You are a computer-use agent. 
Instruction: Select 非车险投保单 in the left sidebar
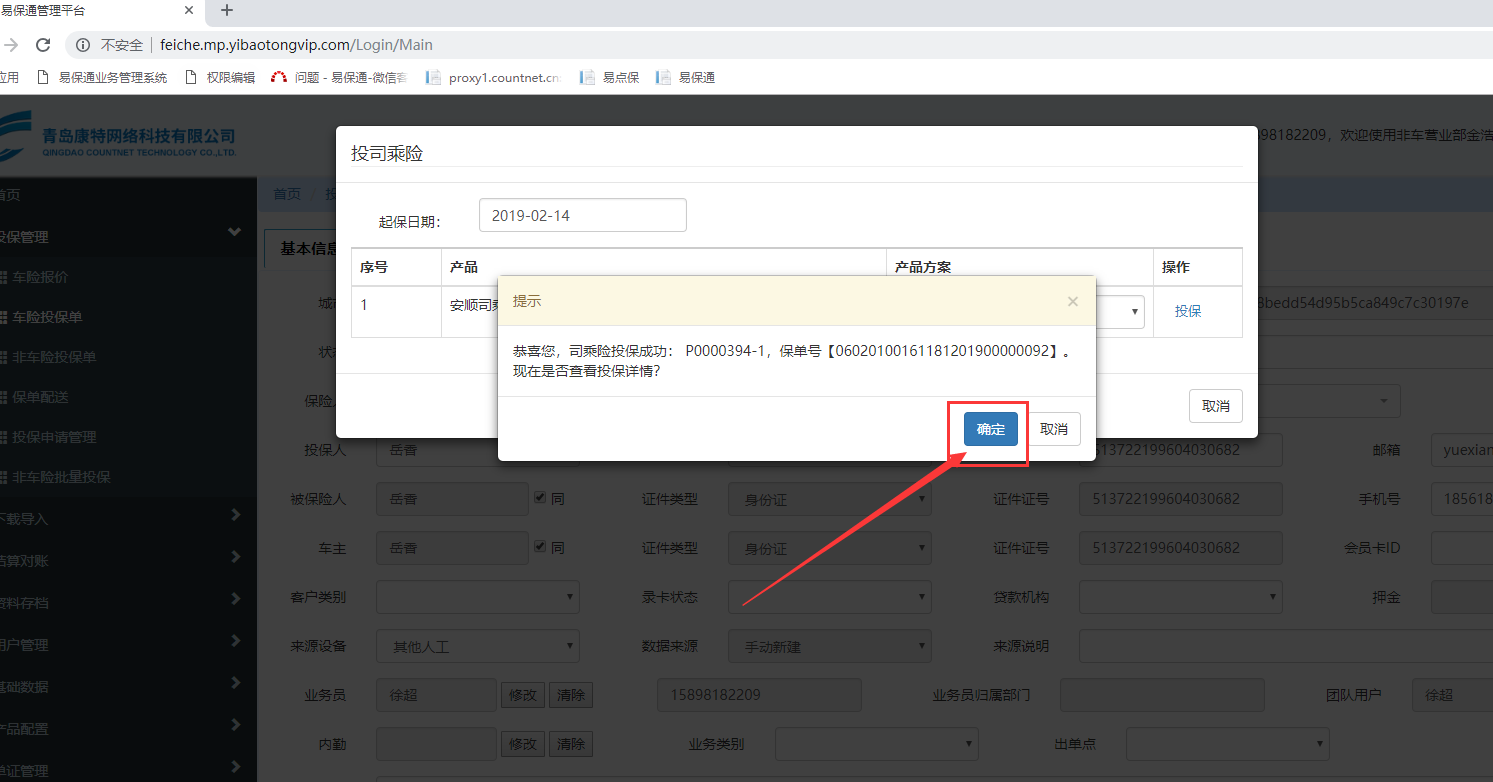[54, 357]
